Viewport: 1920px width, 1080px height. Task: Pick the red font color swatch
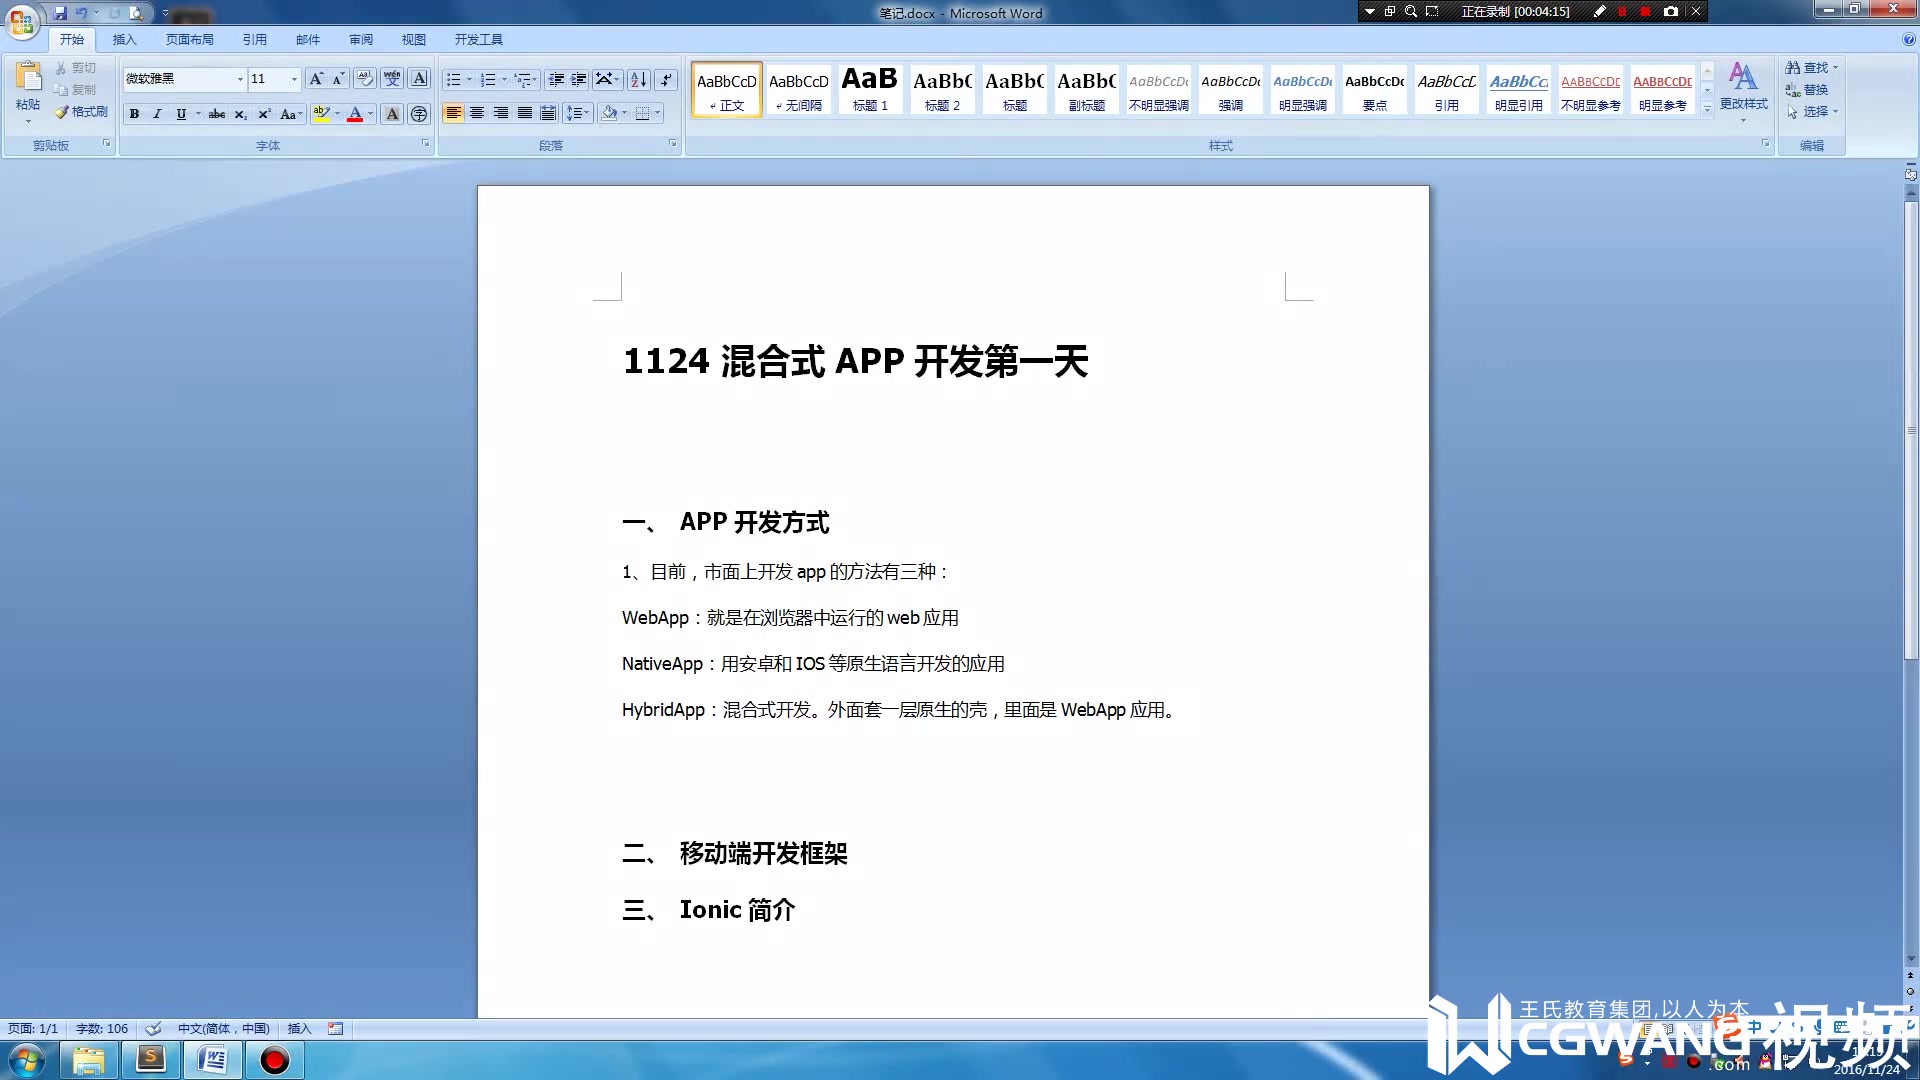pos(355,114)
